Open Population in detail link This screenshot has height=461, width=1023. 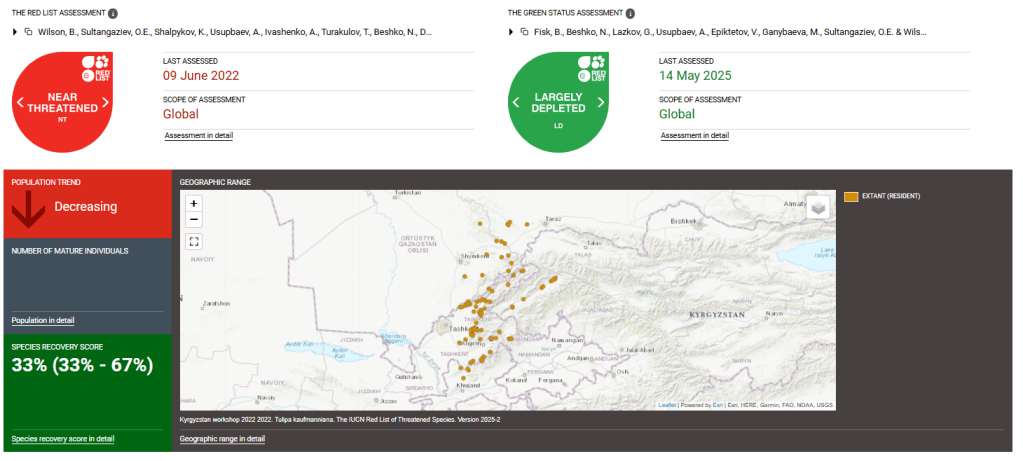[x=43, y=320]
